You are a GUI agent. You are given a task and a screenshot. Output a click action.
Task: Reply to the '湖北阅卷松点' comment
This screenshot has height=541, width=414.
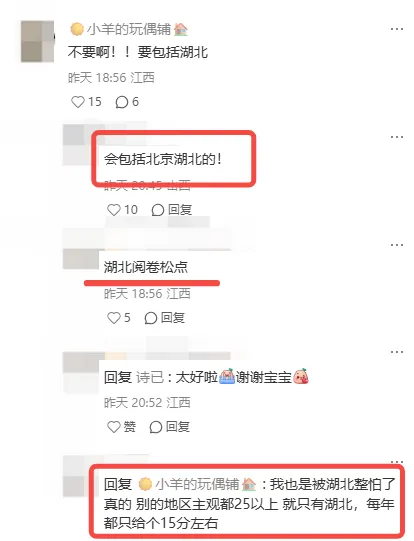coord(165,318)
